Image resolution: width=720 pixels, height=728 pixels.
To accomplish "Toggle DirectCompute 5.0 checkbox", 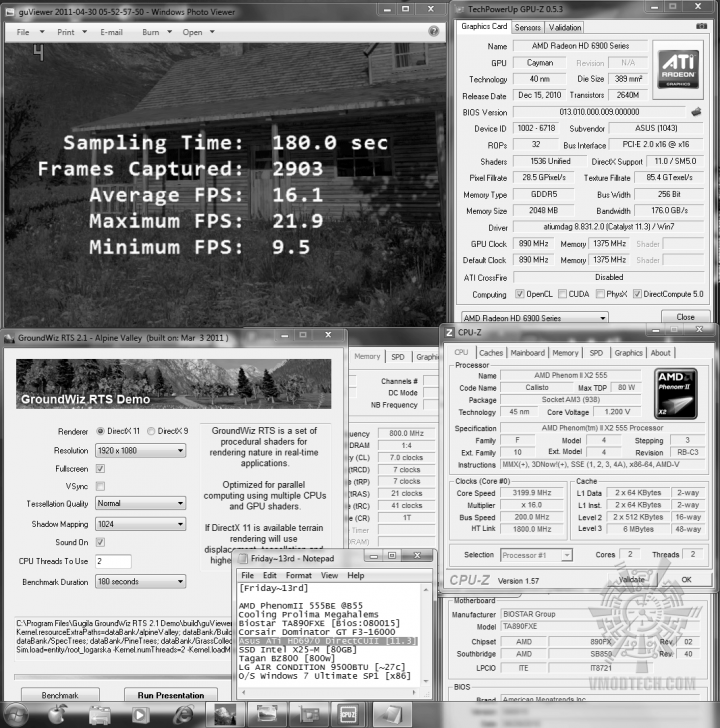I will point(637,294).
